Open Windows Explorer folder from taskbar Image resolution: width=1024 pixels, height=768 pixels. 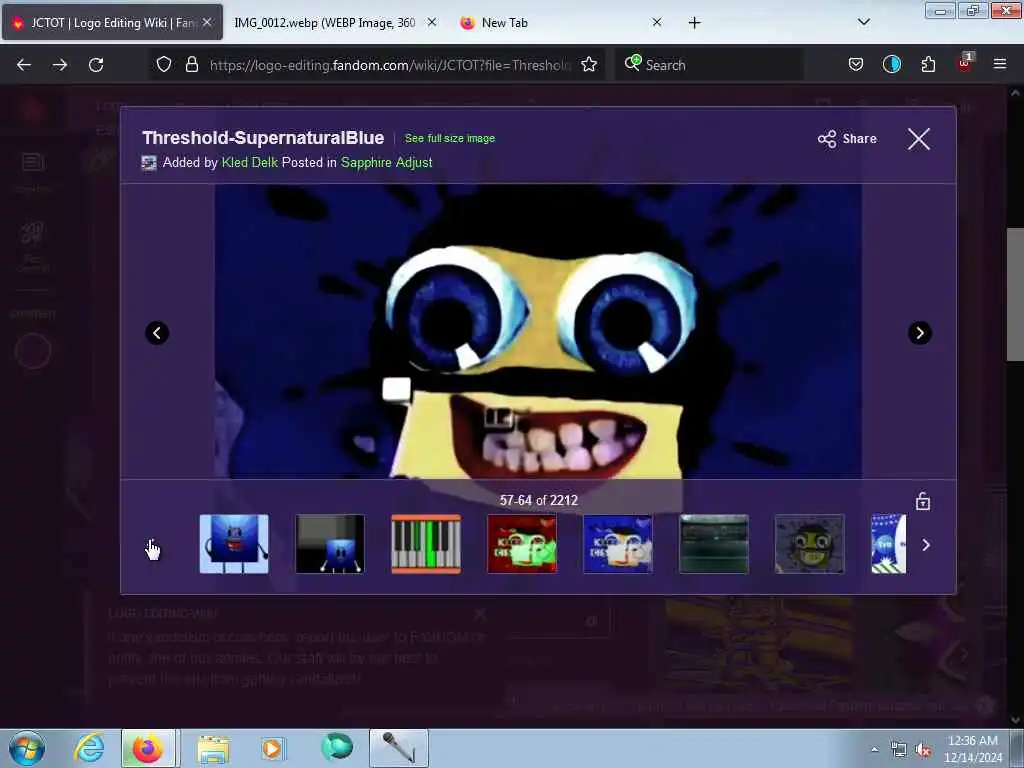pyautogui.click(x=213, y=748)
